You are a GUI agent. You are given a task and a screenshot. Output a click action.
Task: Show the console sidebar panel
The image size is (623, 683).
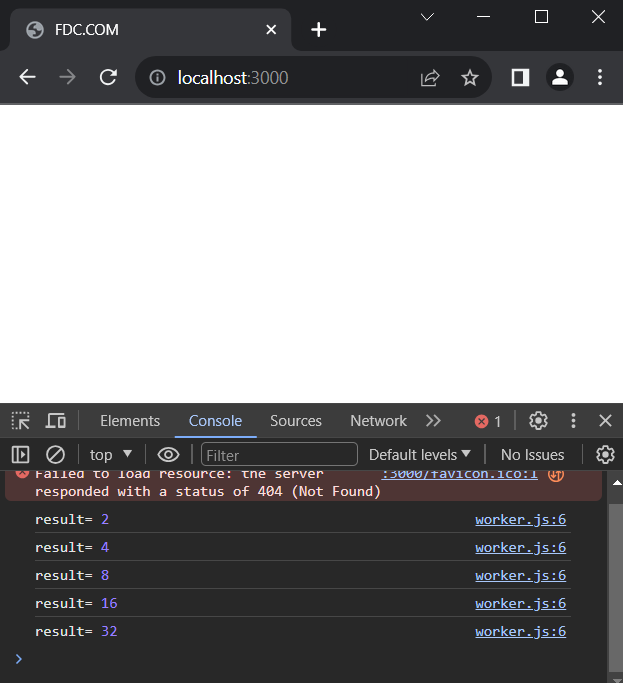[x=21, y=454]
